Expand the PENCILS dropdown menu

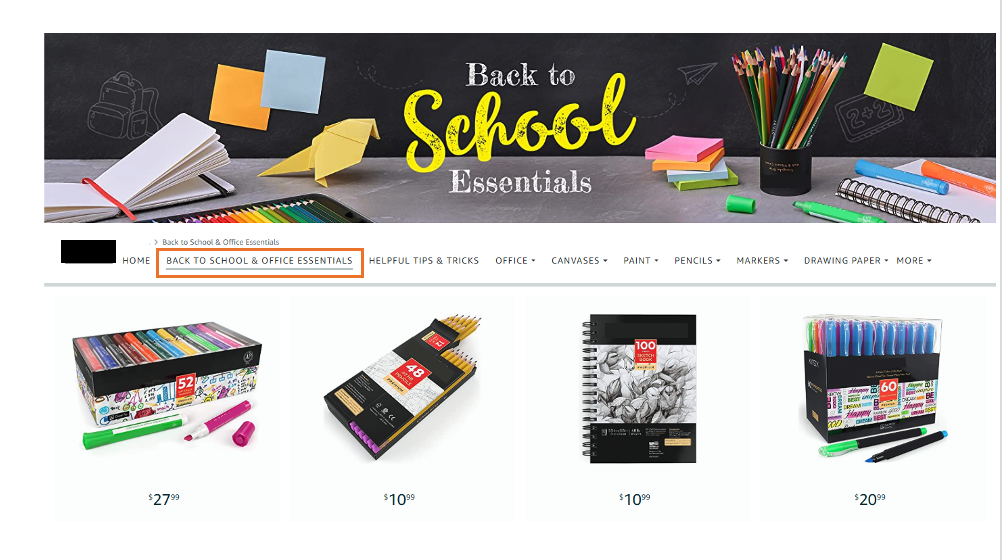point(697,261)
